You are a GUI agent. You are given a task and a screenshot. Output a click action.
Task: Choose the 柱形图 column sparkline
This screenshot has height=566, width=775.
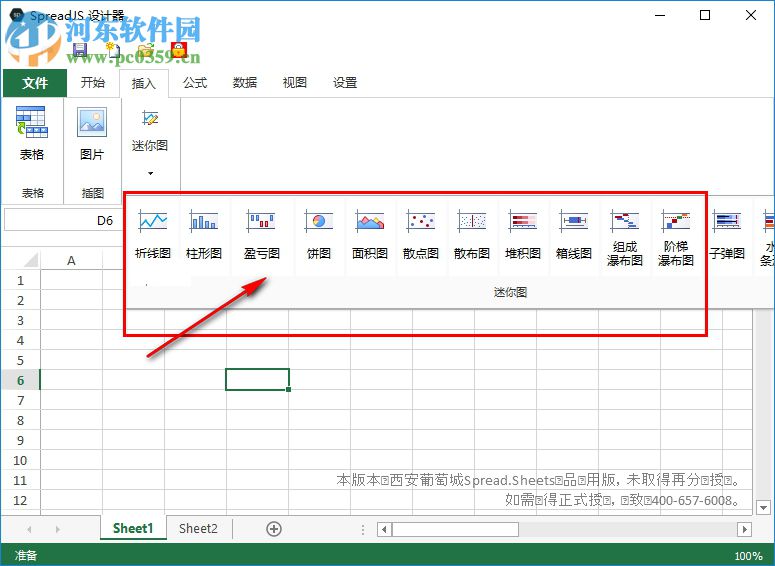tap(204, 235)
